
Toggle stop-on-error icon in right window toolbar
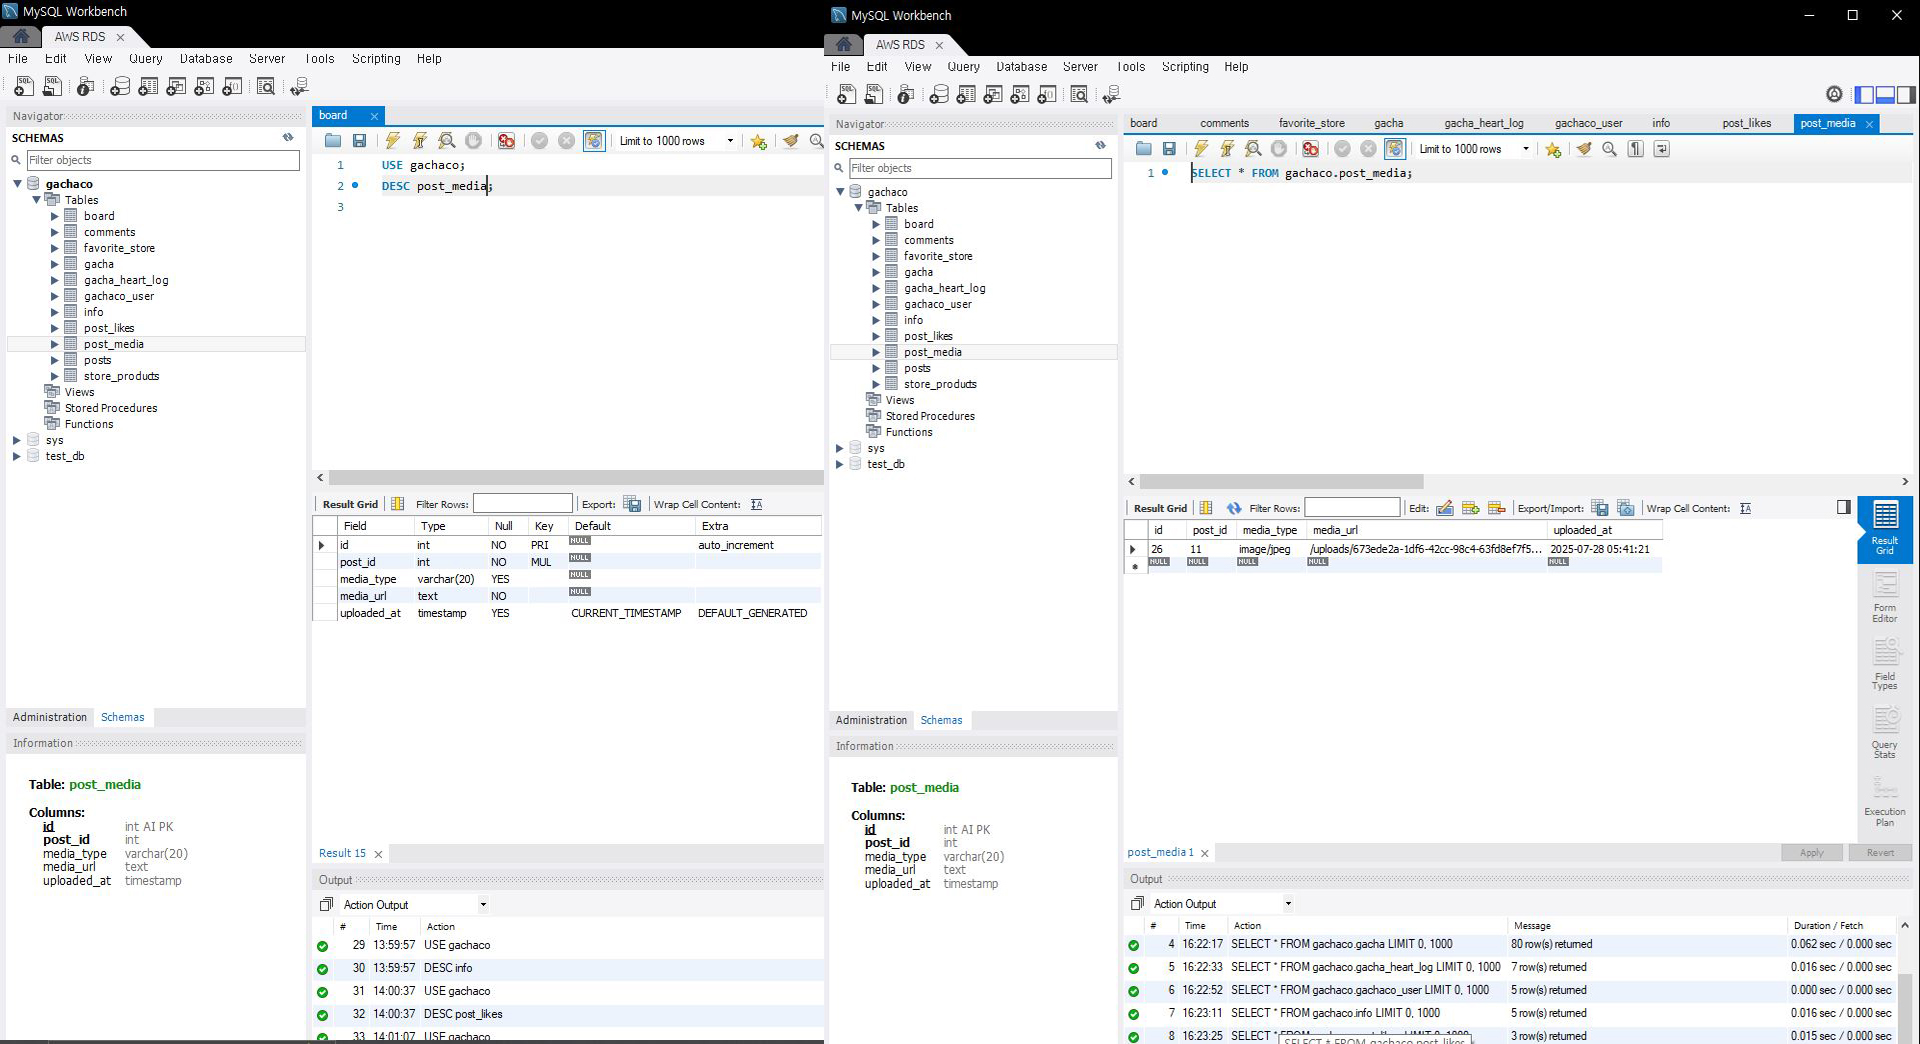[x=1310, y=149]
